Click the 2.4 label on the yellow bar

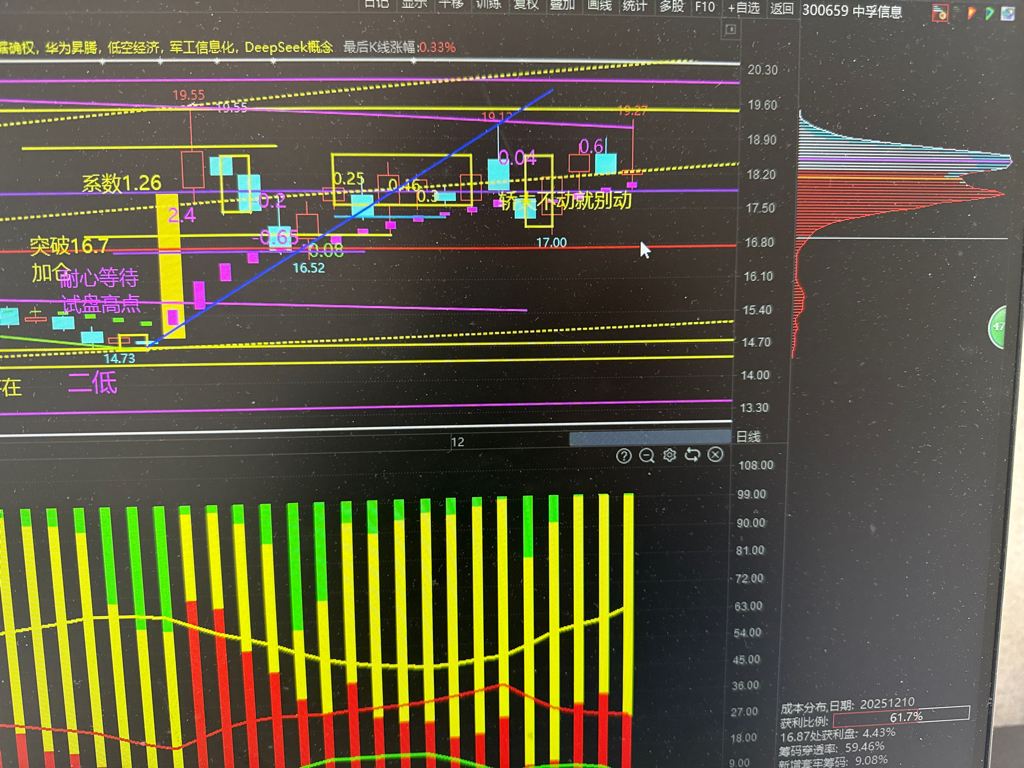click(x=181, y=215)
